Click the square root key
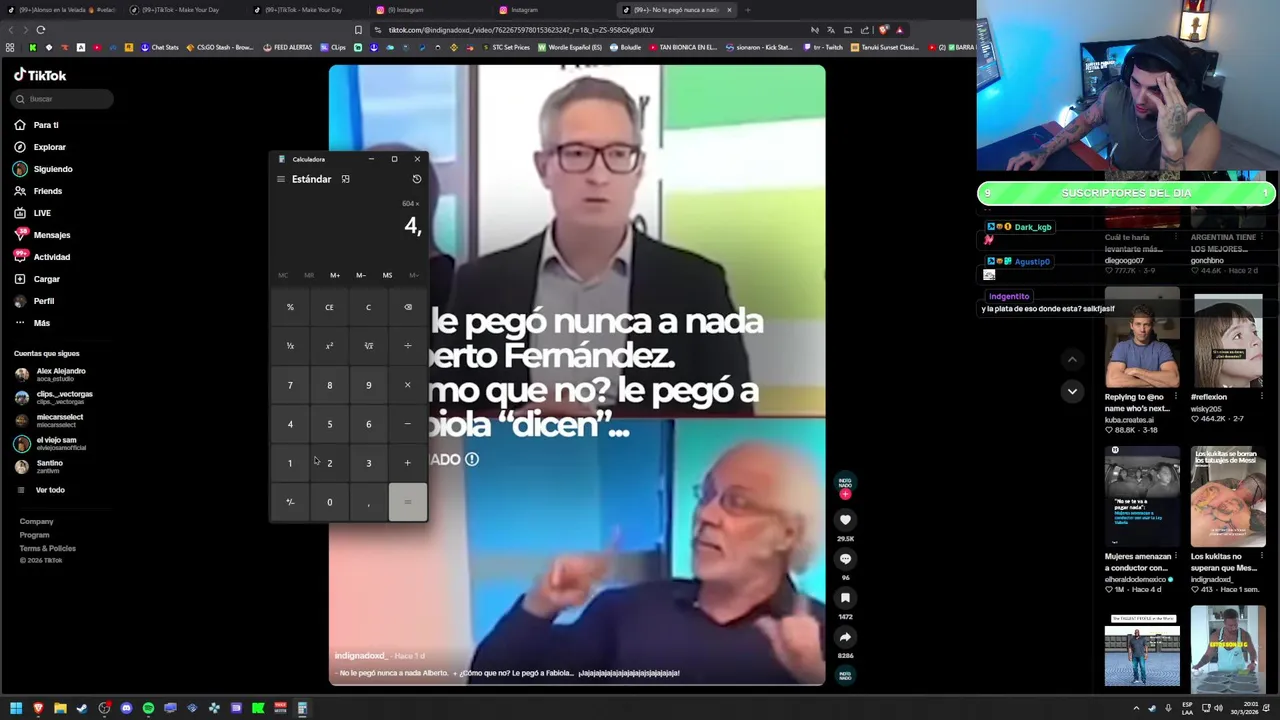Image resolution: width=1280 pixels, height=720 pixels. (x=368, y=346)
